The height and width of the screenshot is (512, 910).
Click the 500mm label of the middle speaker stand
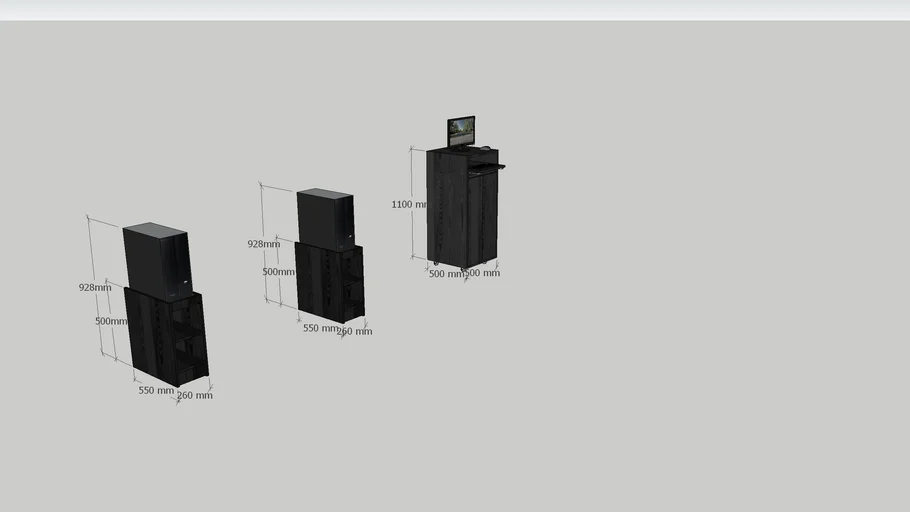pyautogui.click(x=279, y=272)
